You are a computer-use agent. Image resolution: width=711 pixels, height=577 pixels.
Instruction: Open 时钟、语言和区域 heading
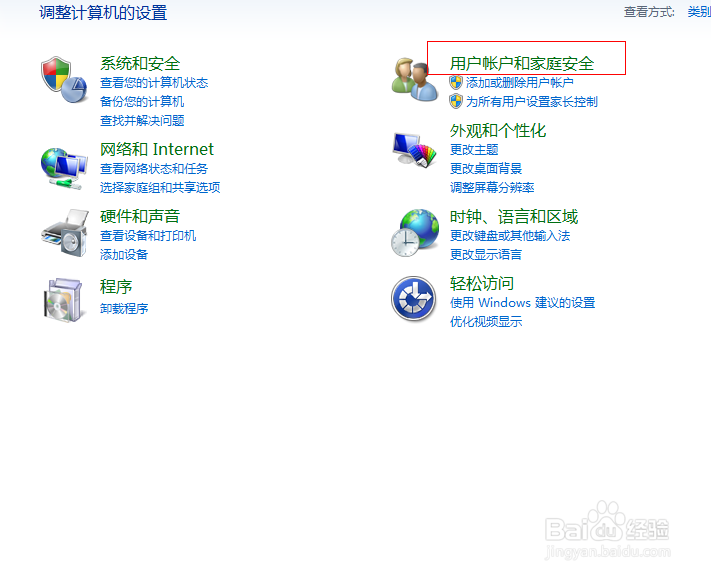pyautogui.click(x=514, y=217)
